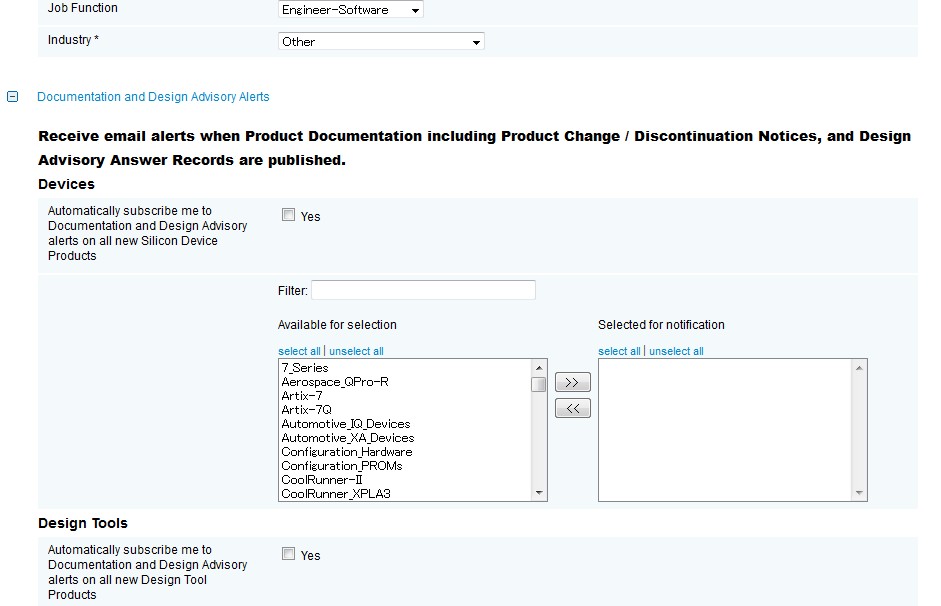Click up arrow of selected list scrollbar
Viewport: 941px width, 606px height.
(x=859, y=368)
